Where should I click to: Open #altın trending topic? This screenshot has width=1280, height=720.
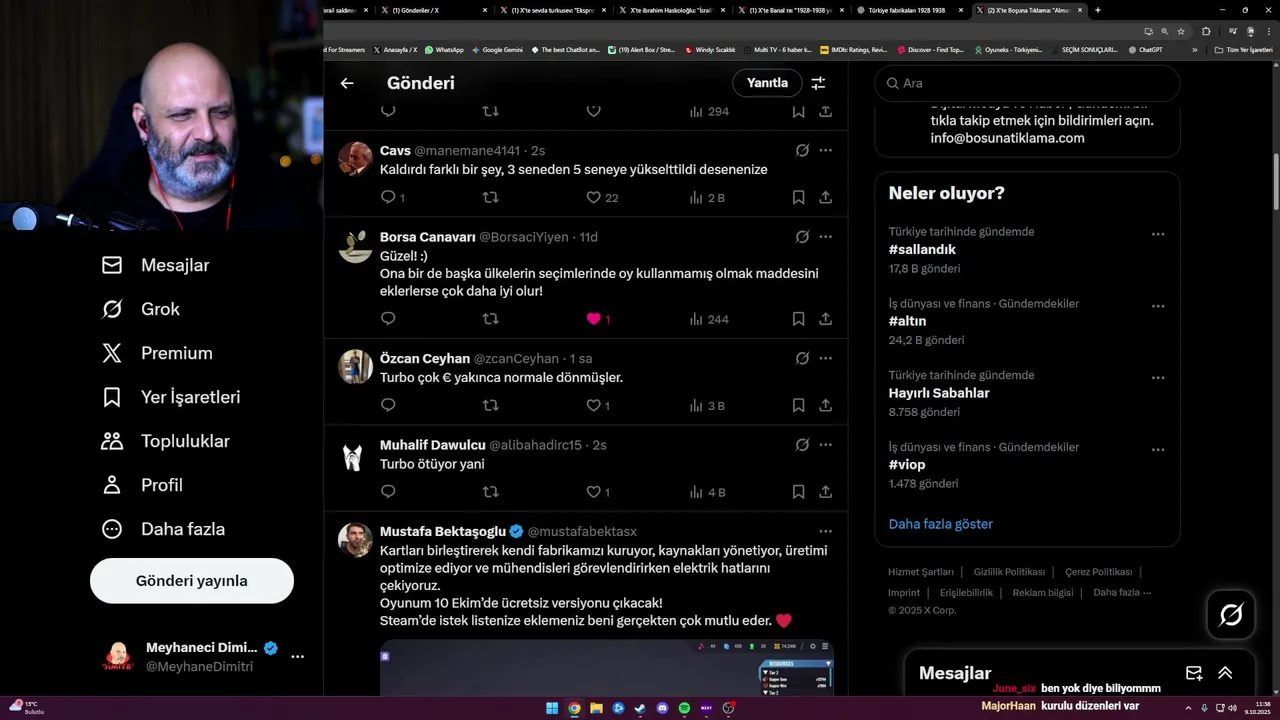(x=907, y=321)
